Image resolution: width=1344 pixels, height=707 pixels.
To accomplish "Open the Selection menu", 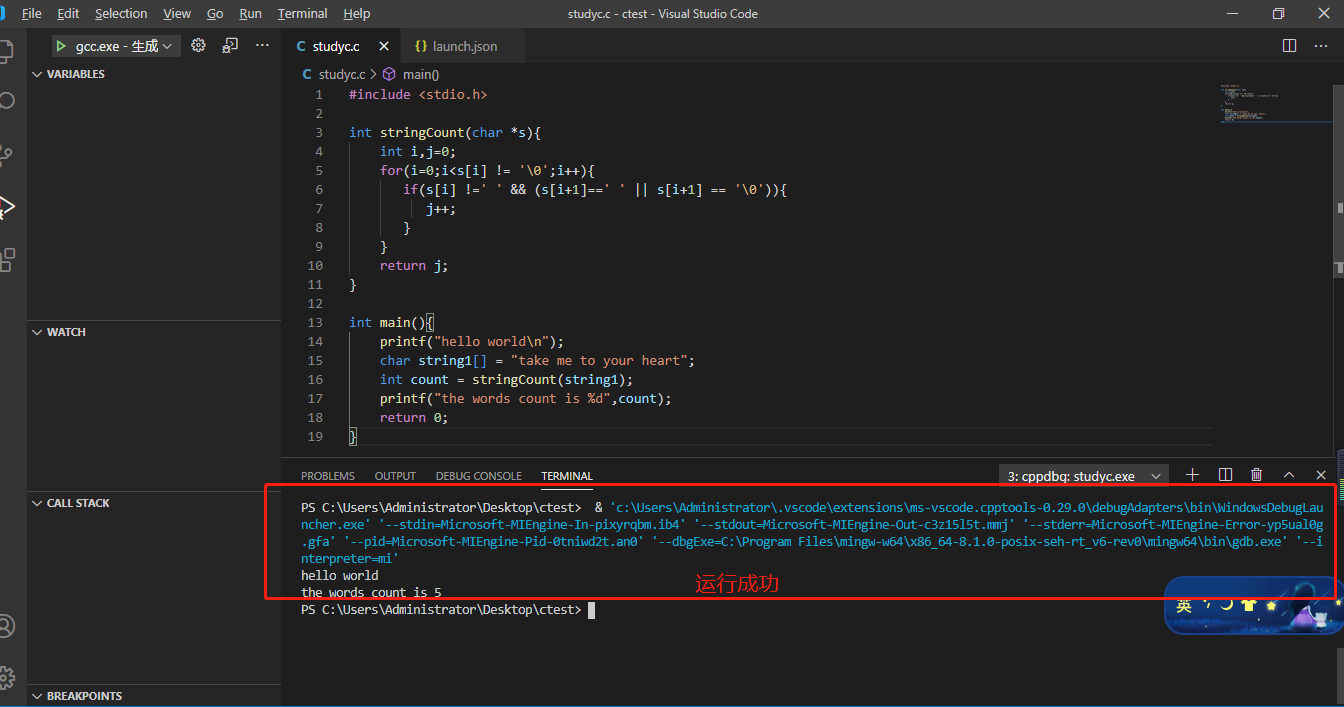I will click(x=121, y=14).
